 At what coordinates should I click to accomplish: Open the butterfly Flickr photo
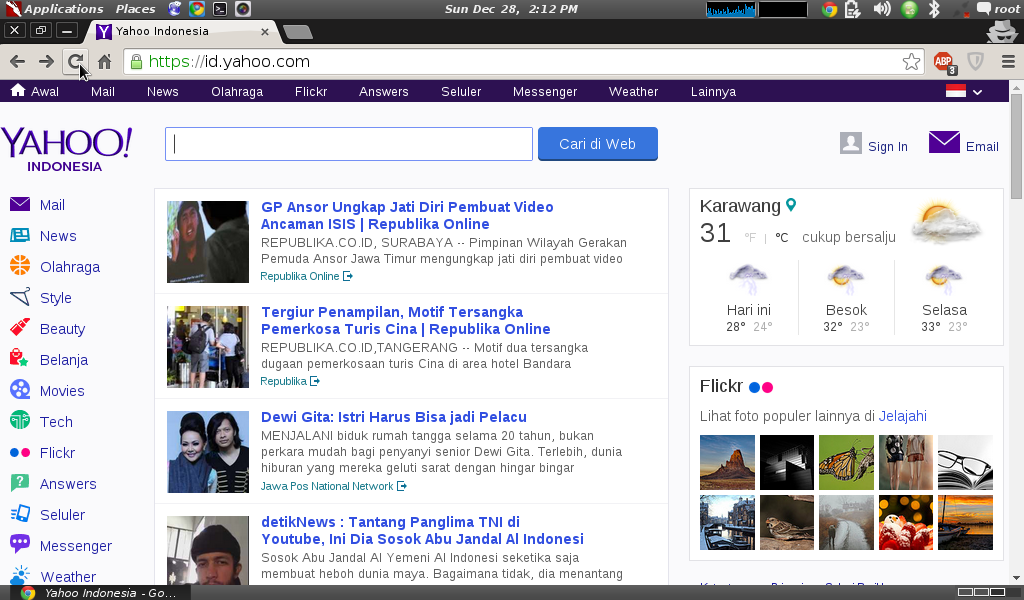[x=846, y=462]
